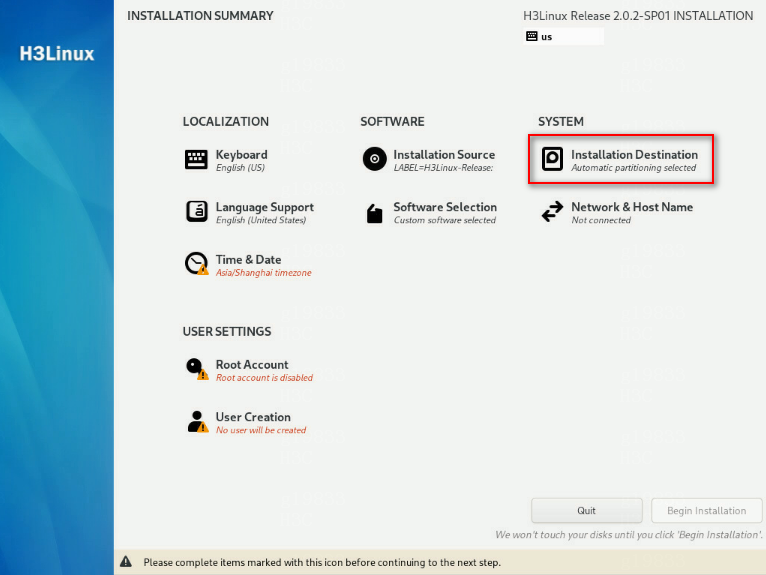Open the Time & Date clock icon
This screenshot has height=575, width=766.
coord(196,264)
